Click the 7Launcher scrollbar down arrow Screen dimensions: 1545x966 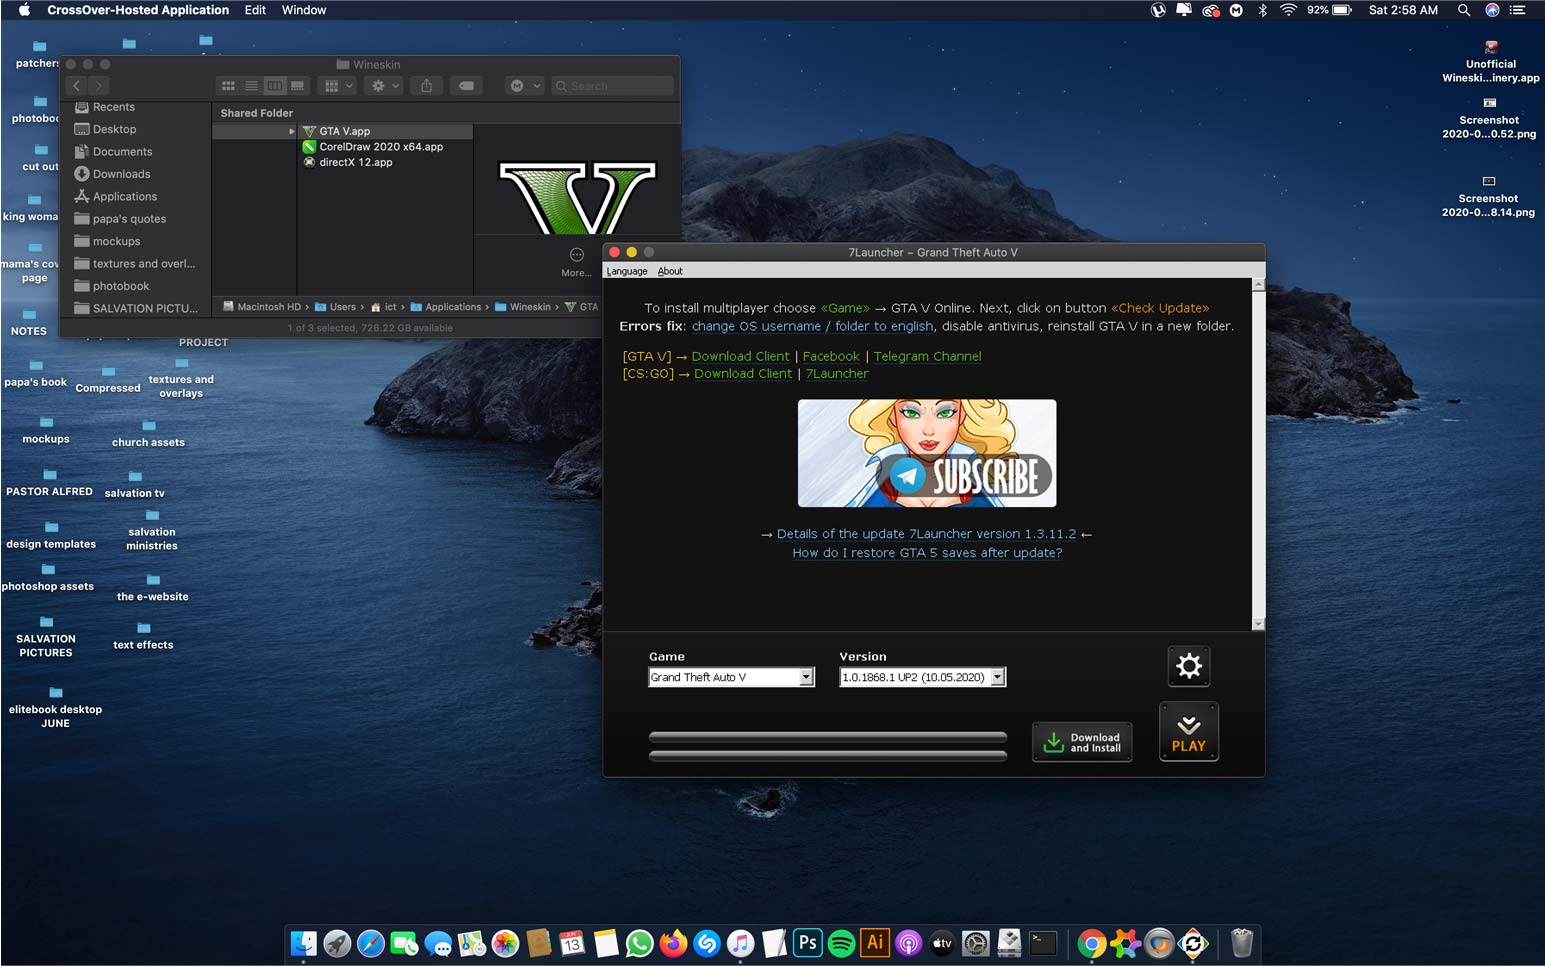click(1258, 624)
